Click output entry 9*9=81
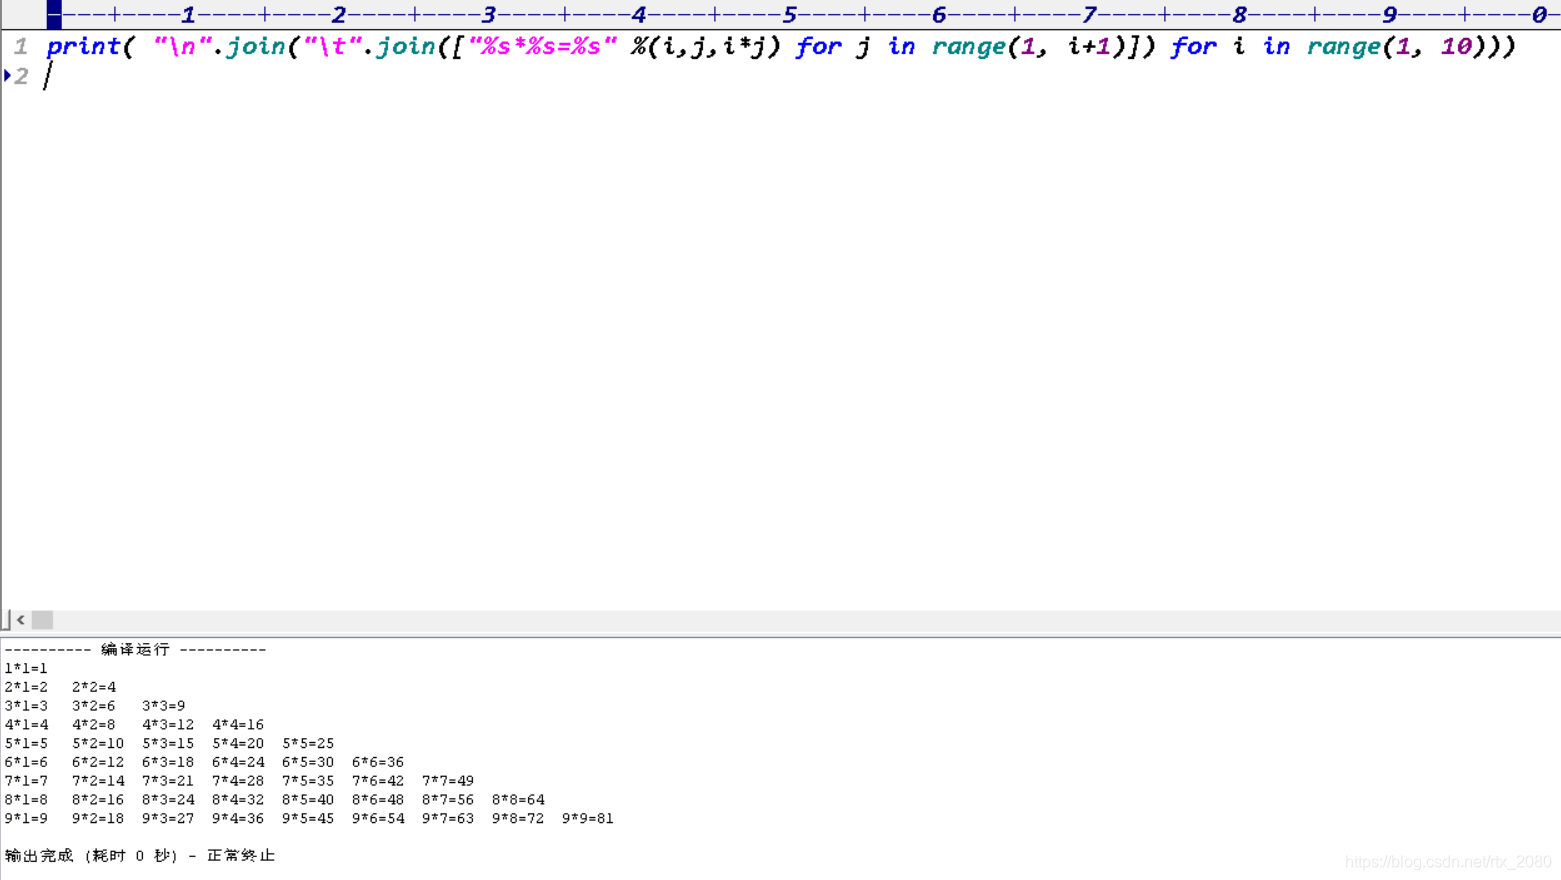This screenshot has width=1561, height=880. (588, 818)
